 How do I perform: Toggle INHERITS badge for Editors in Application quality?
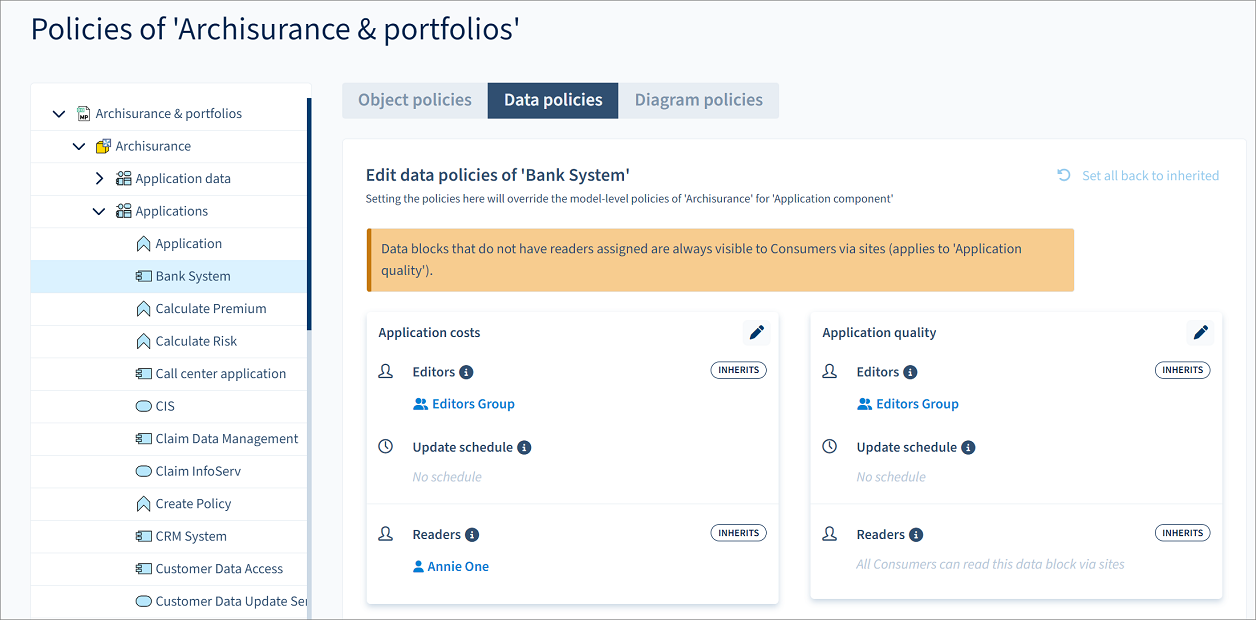click(1182, 370)
